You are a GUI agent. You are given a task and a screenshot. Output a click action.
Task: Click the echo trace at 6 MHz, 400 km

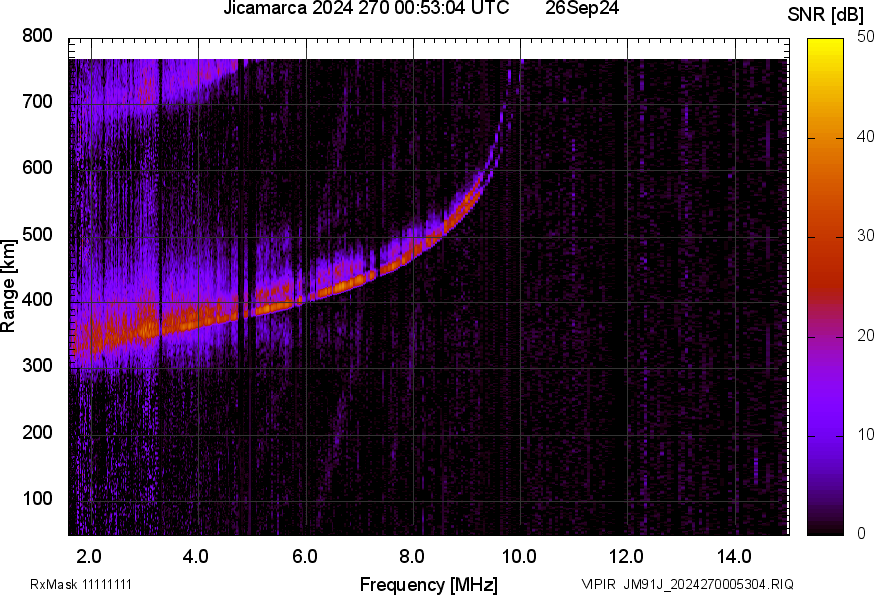pyautogui.click(x=306, y=298)
